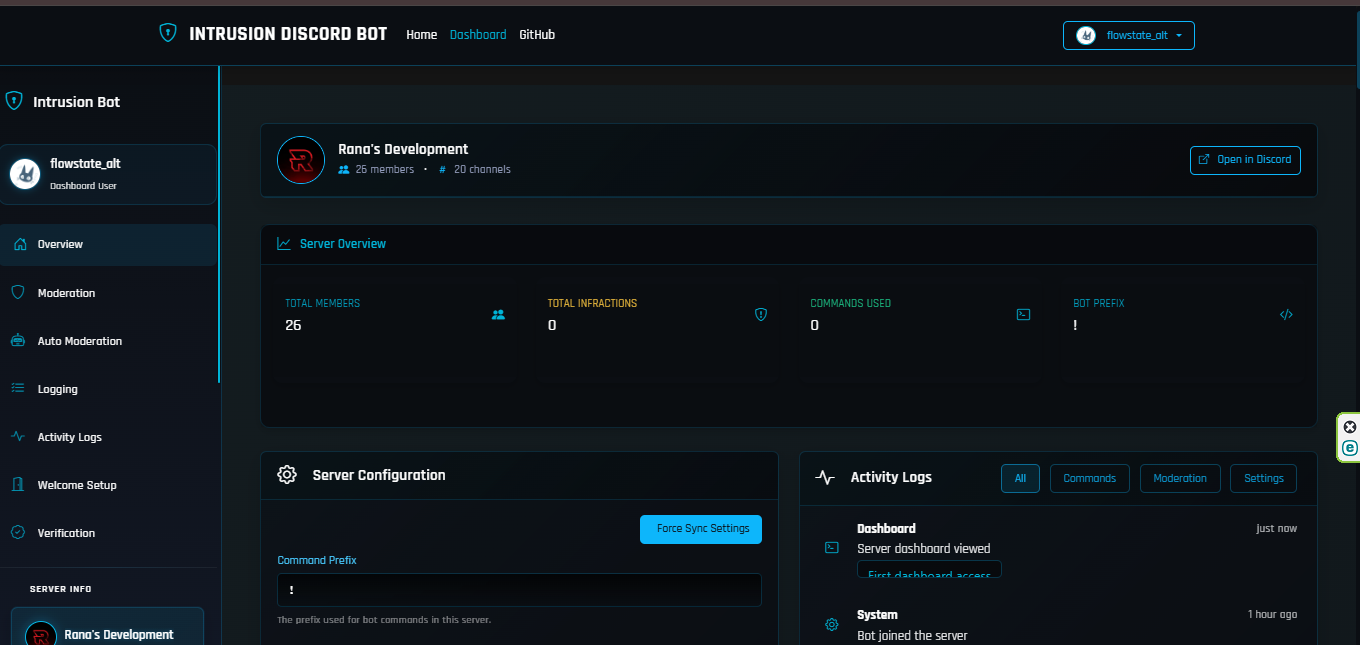Click the code icon in Bot Prefix card
The width and height of the screenshot is (1360, 645).
[1286, 314]
